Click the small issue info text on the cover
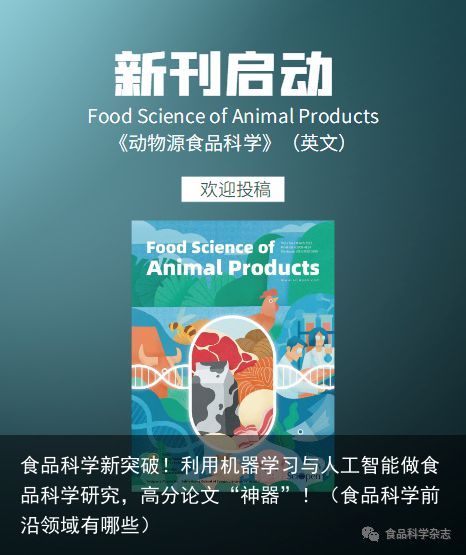Image resolution: width=466 pixels, height=555 pixels. pos(299,247)
